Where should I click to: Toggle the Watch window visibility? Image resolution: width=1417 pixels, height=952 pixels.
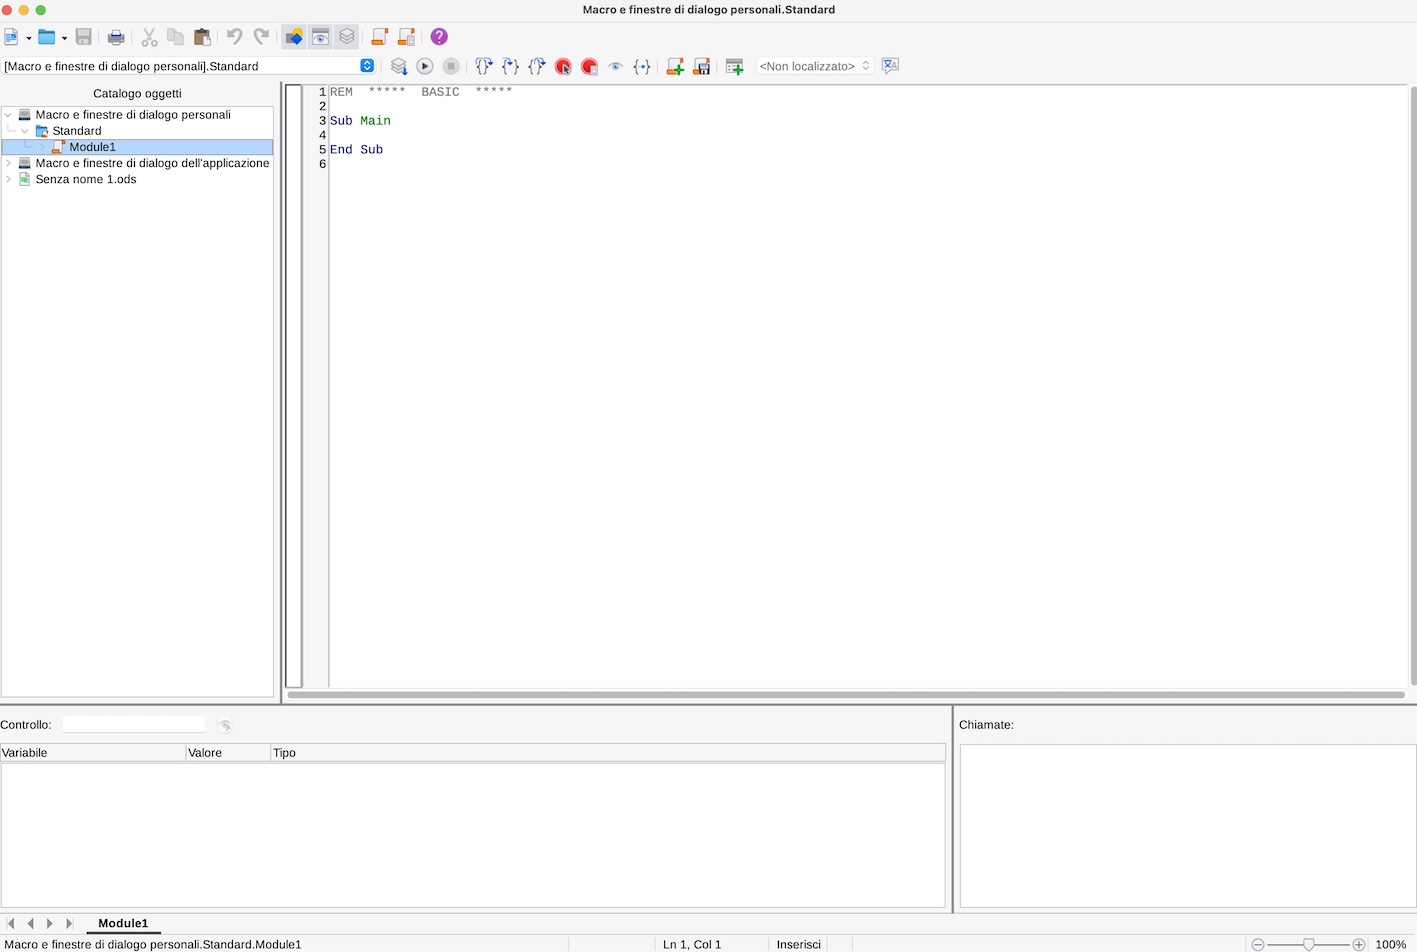(321, 37)
